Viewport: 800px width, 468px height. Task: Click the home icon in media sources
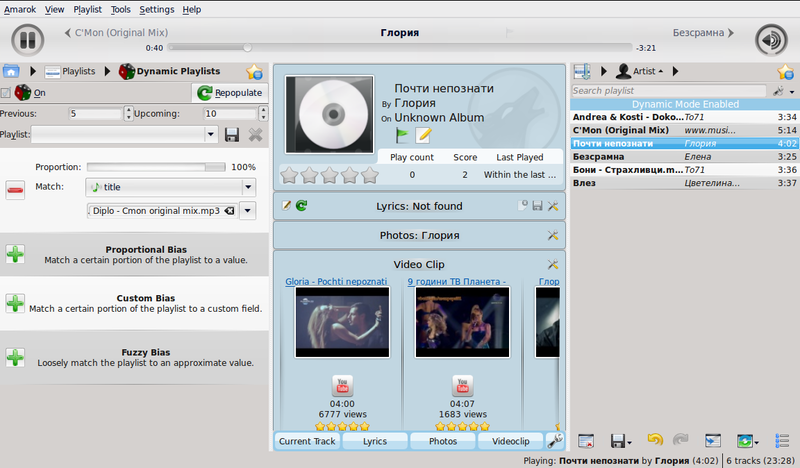[x=11, y=71]
